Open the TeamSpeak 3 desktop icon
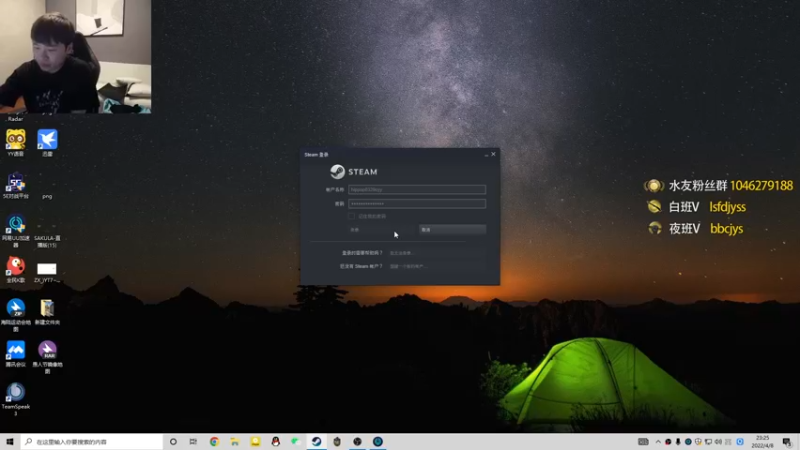This screenshot has width=800, height=450. [x=16, y=399]
